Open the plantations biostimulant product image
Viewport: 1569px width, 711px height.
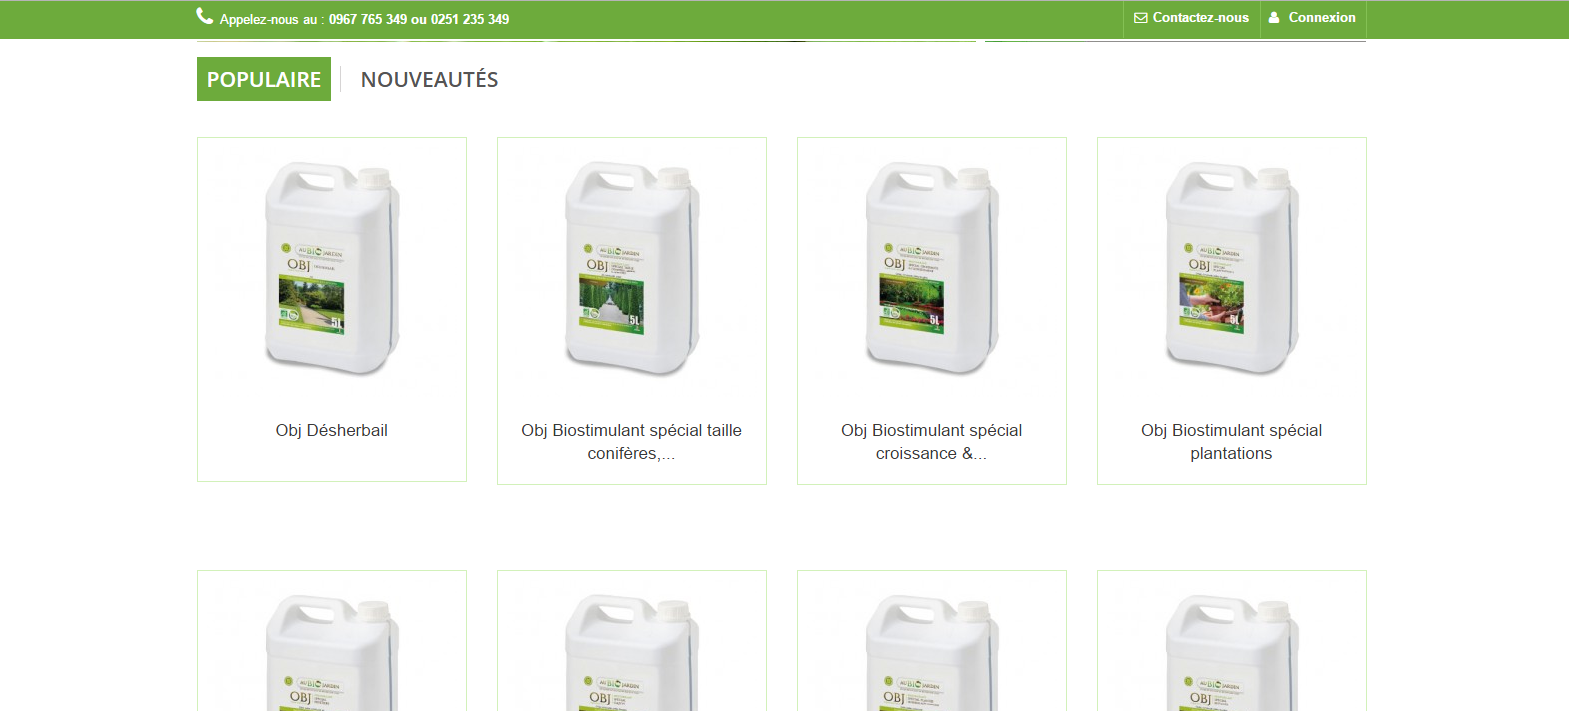(x=1232, y=268)
